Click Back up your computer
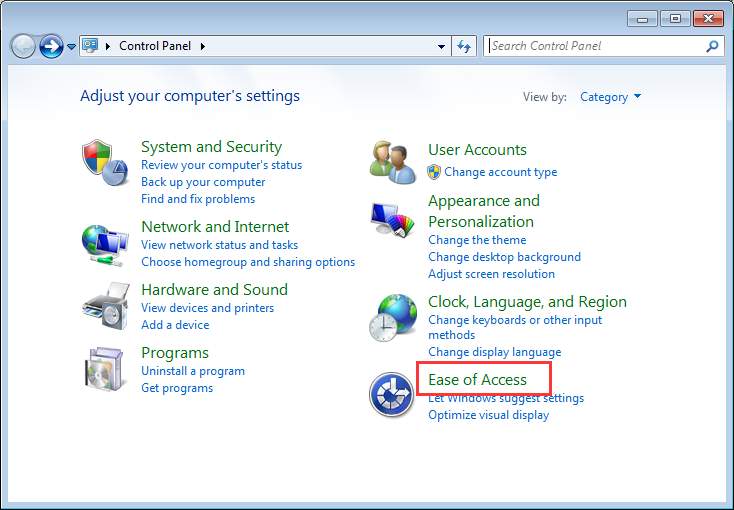 point(203,182)
